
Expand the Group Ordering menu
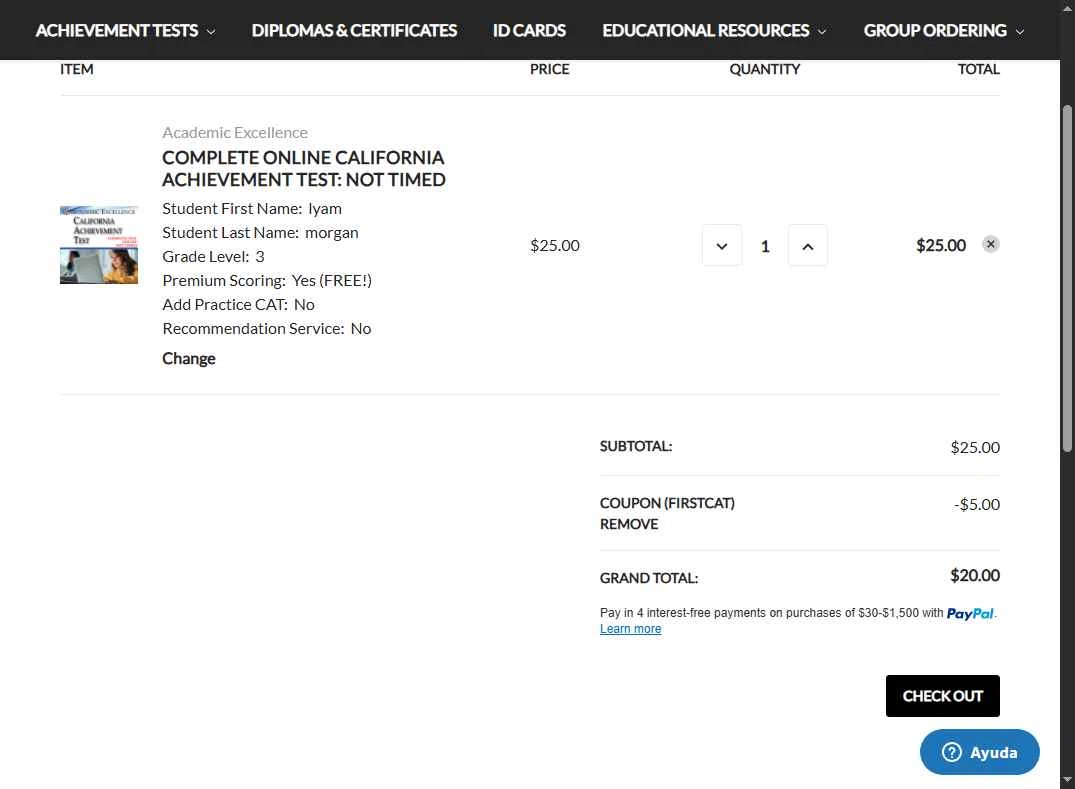[x=943, y=31]
